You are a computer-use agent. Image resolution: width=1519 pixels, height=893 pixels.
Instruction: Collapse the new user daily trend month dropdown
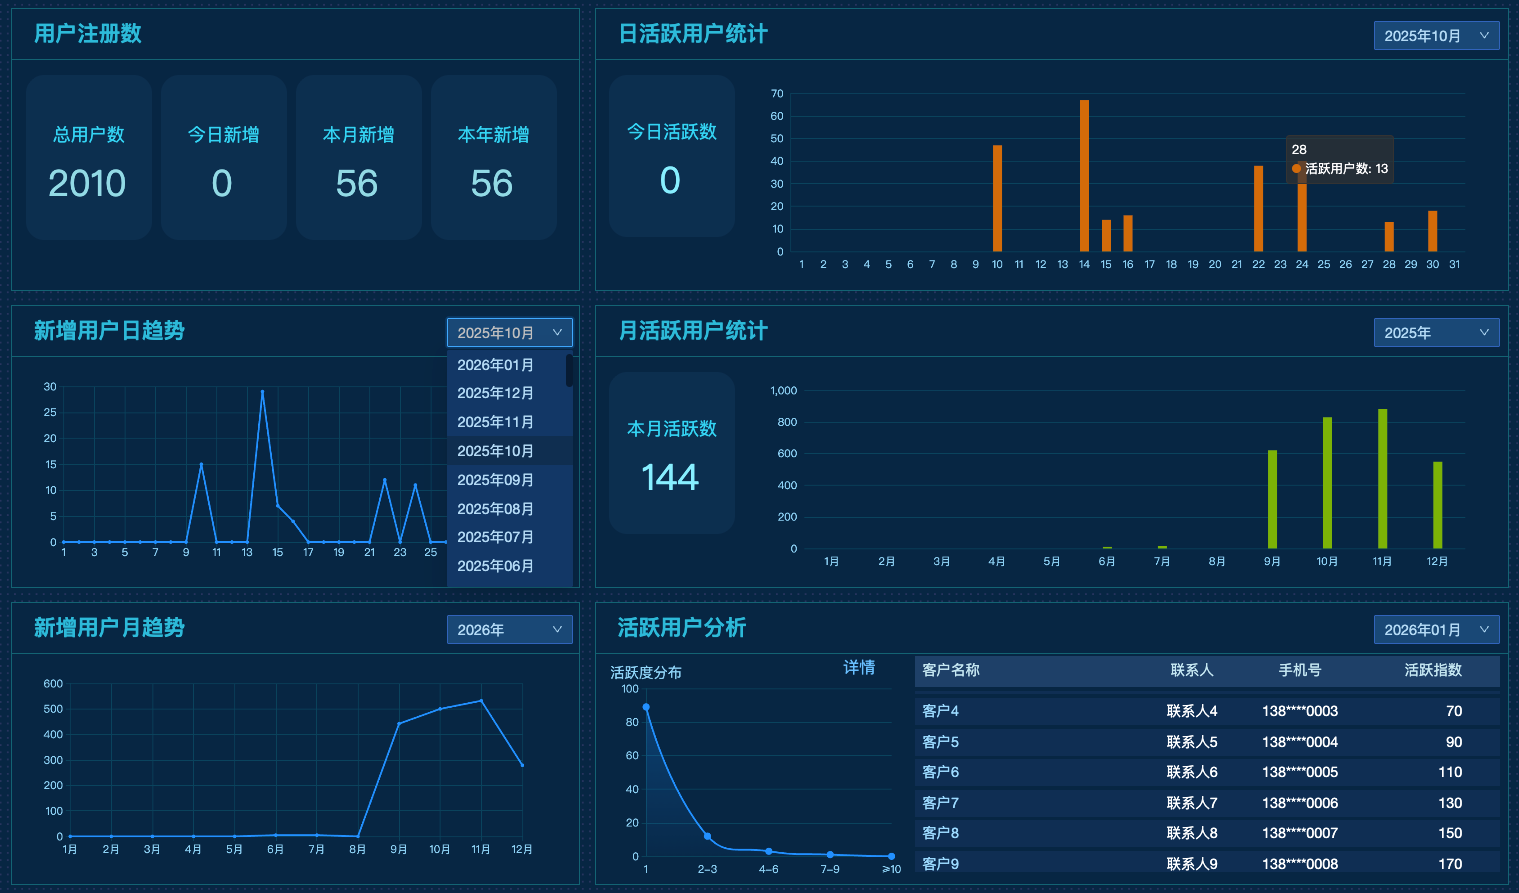(509, 333)
